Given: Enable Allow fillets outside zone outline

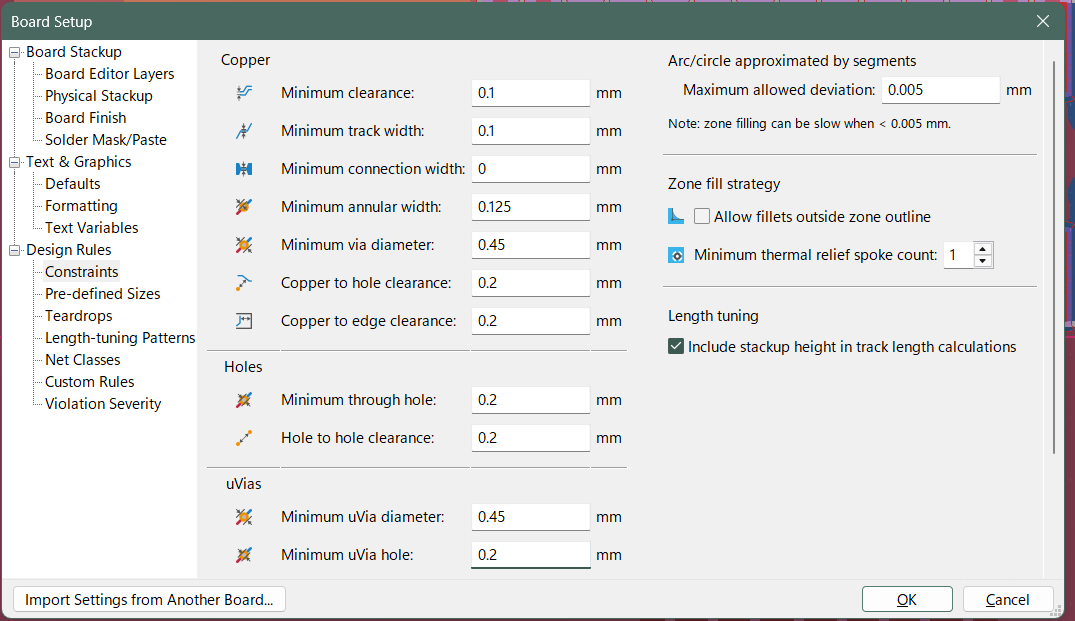Looking at the screenshot, I should tap(702, 217).
